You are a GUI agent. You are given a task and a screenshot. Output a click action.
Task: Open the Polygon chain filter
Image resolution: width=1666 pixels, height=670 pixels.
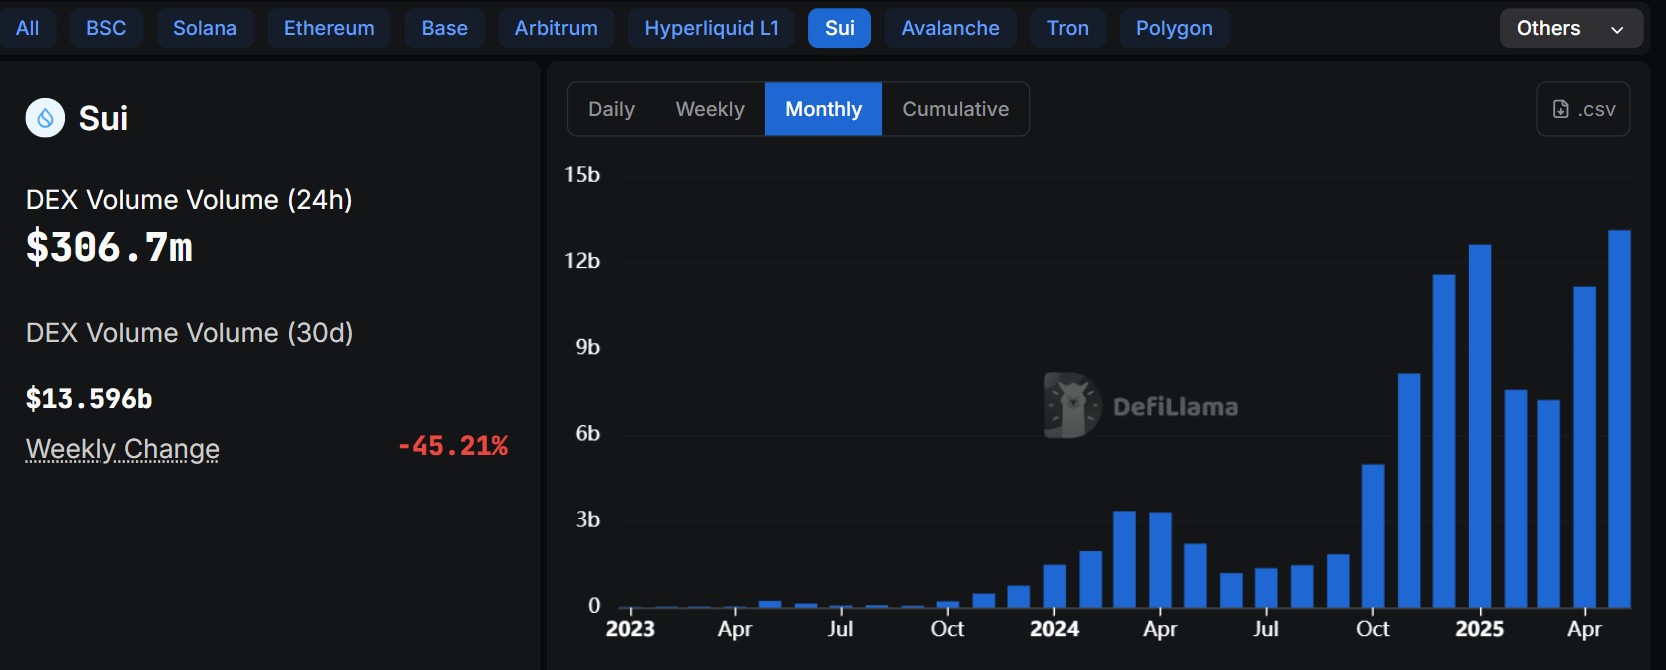coord(1174,28)
